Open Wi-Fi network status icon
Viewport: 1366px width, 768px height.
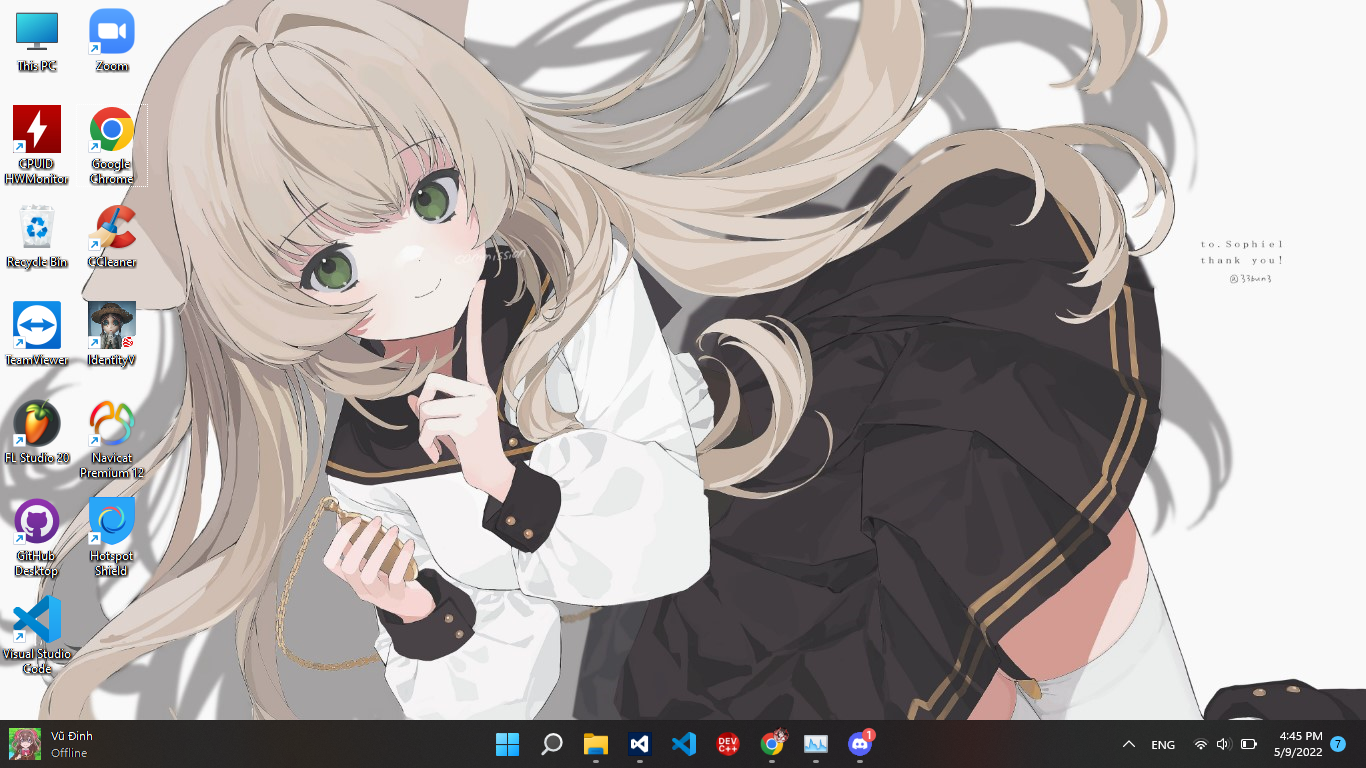1200,745
